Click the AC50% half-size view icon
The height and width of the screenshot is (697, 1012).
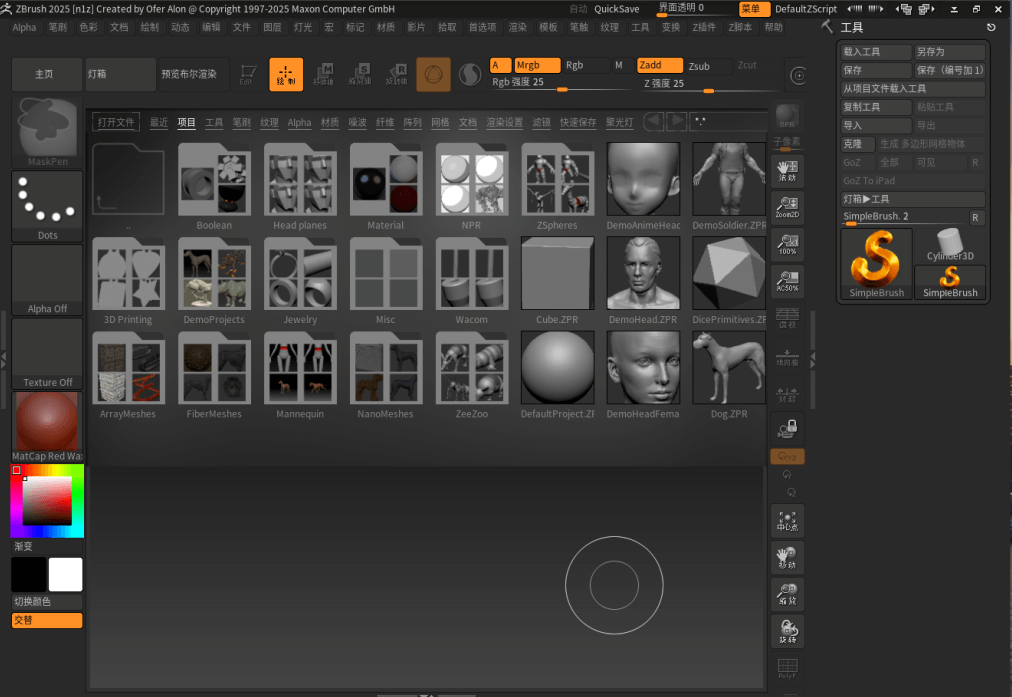tap(787, 281)
